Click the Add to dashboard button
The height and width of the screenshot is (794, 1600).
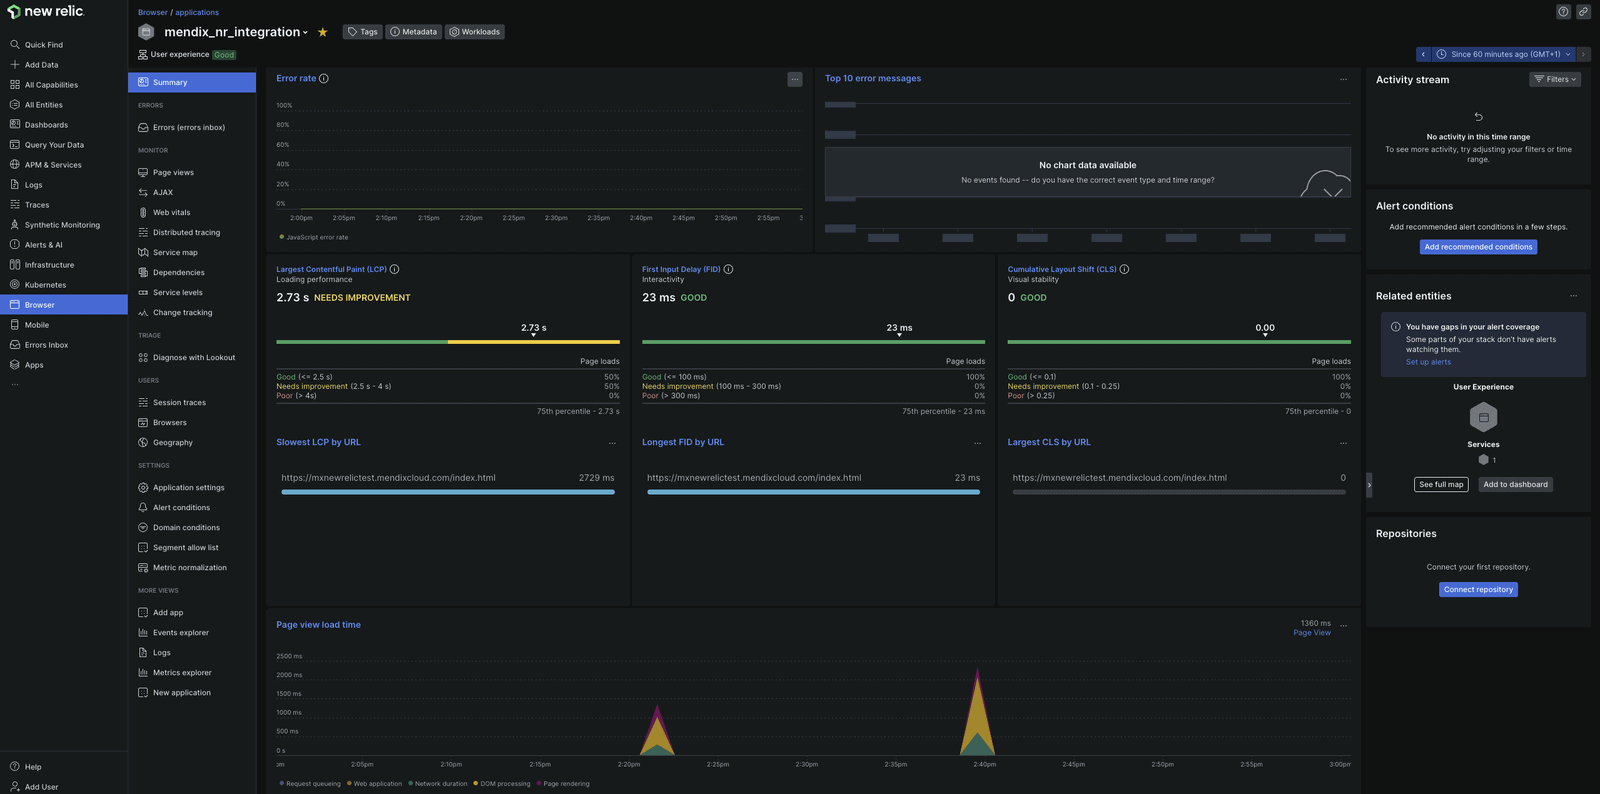point(1515,485)
